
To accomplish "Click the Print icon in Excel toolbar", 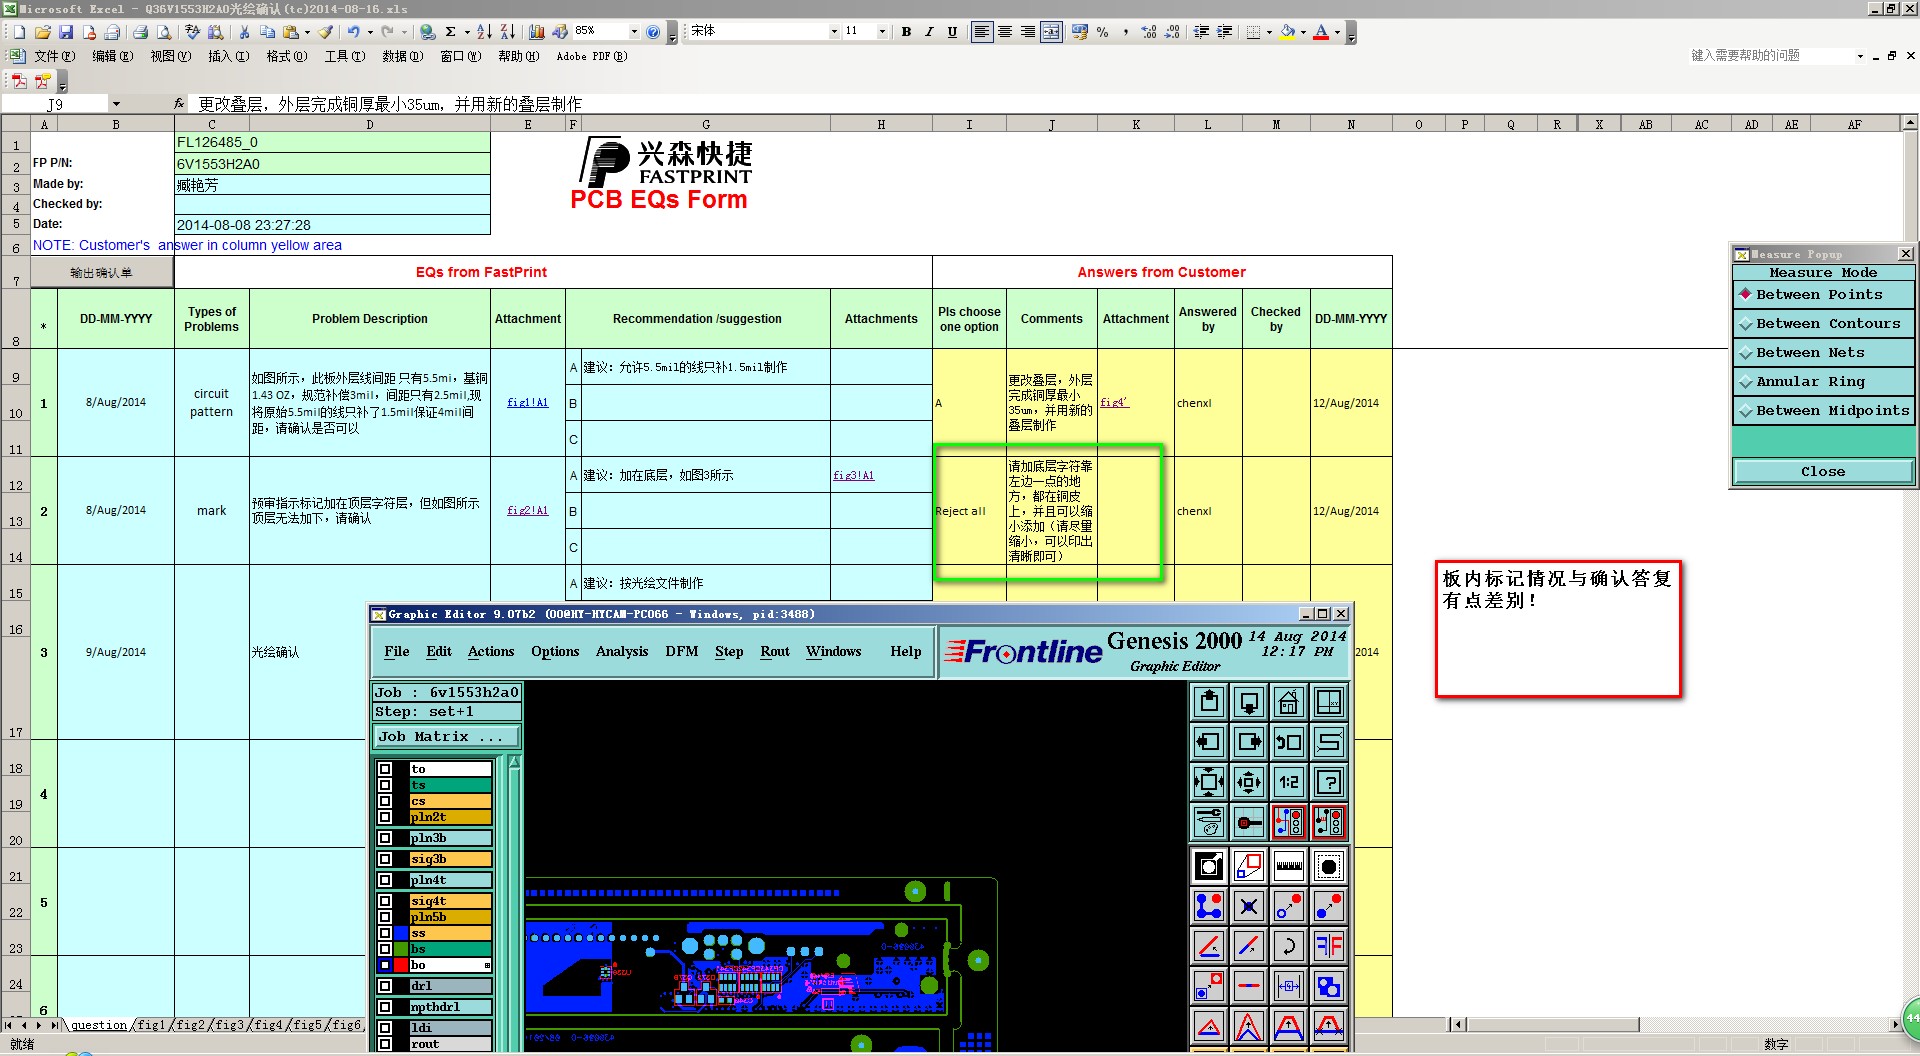I will [x=141, y=32].
